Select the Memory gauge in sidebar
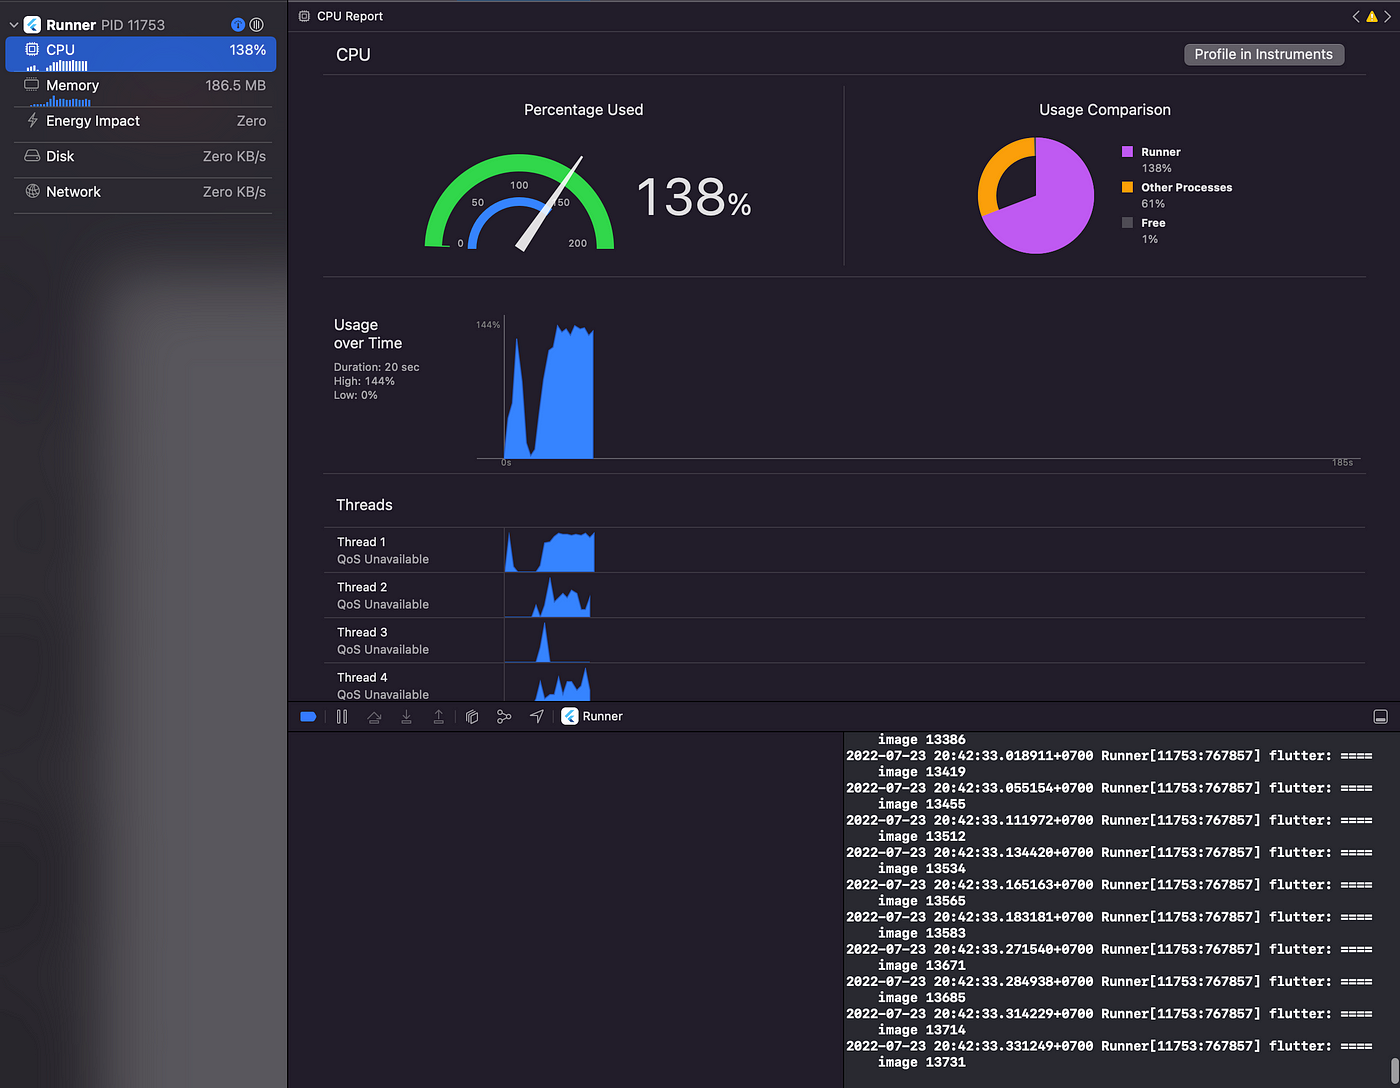 click(x=143, y=89)
